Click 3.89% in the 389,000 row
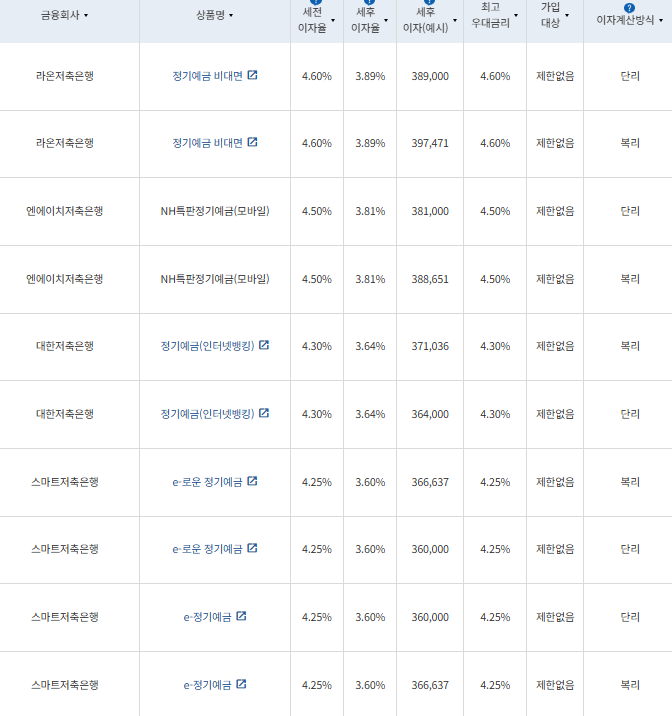672x716 pixels. click(370, 76)
